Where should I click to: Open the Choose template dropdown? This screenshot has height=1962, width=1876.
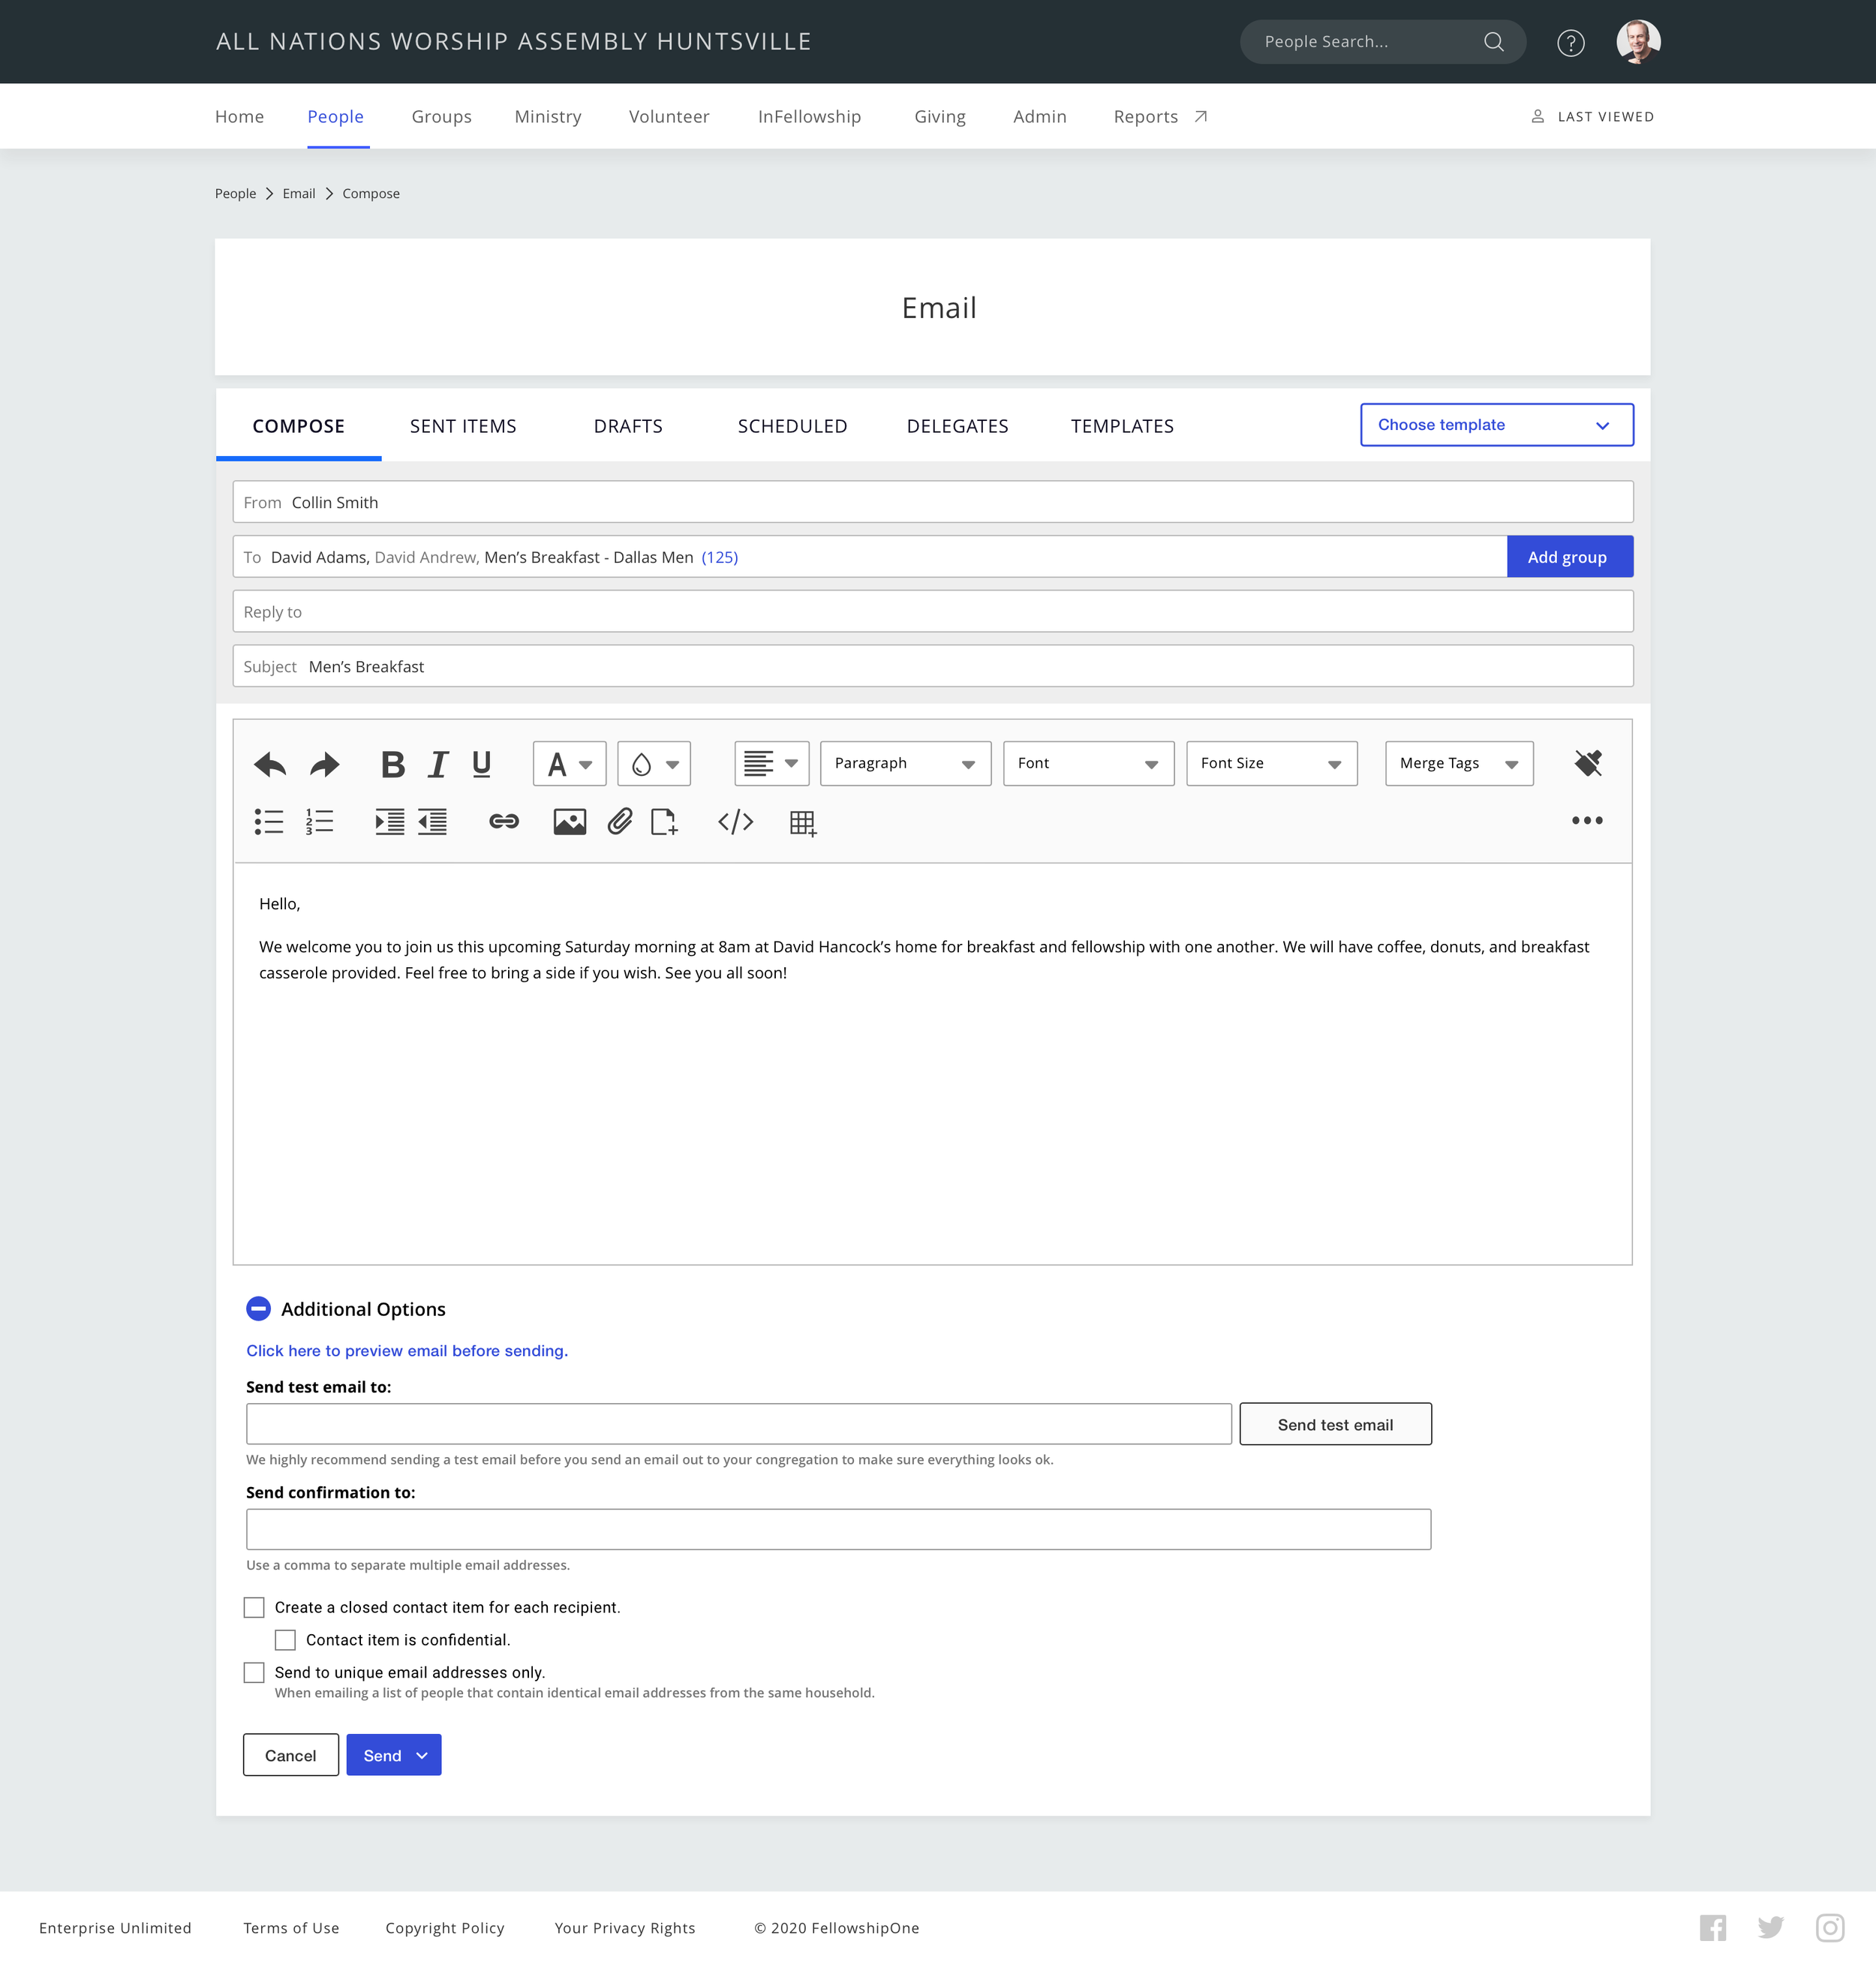[x=1495, y=425]
